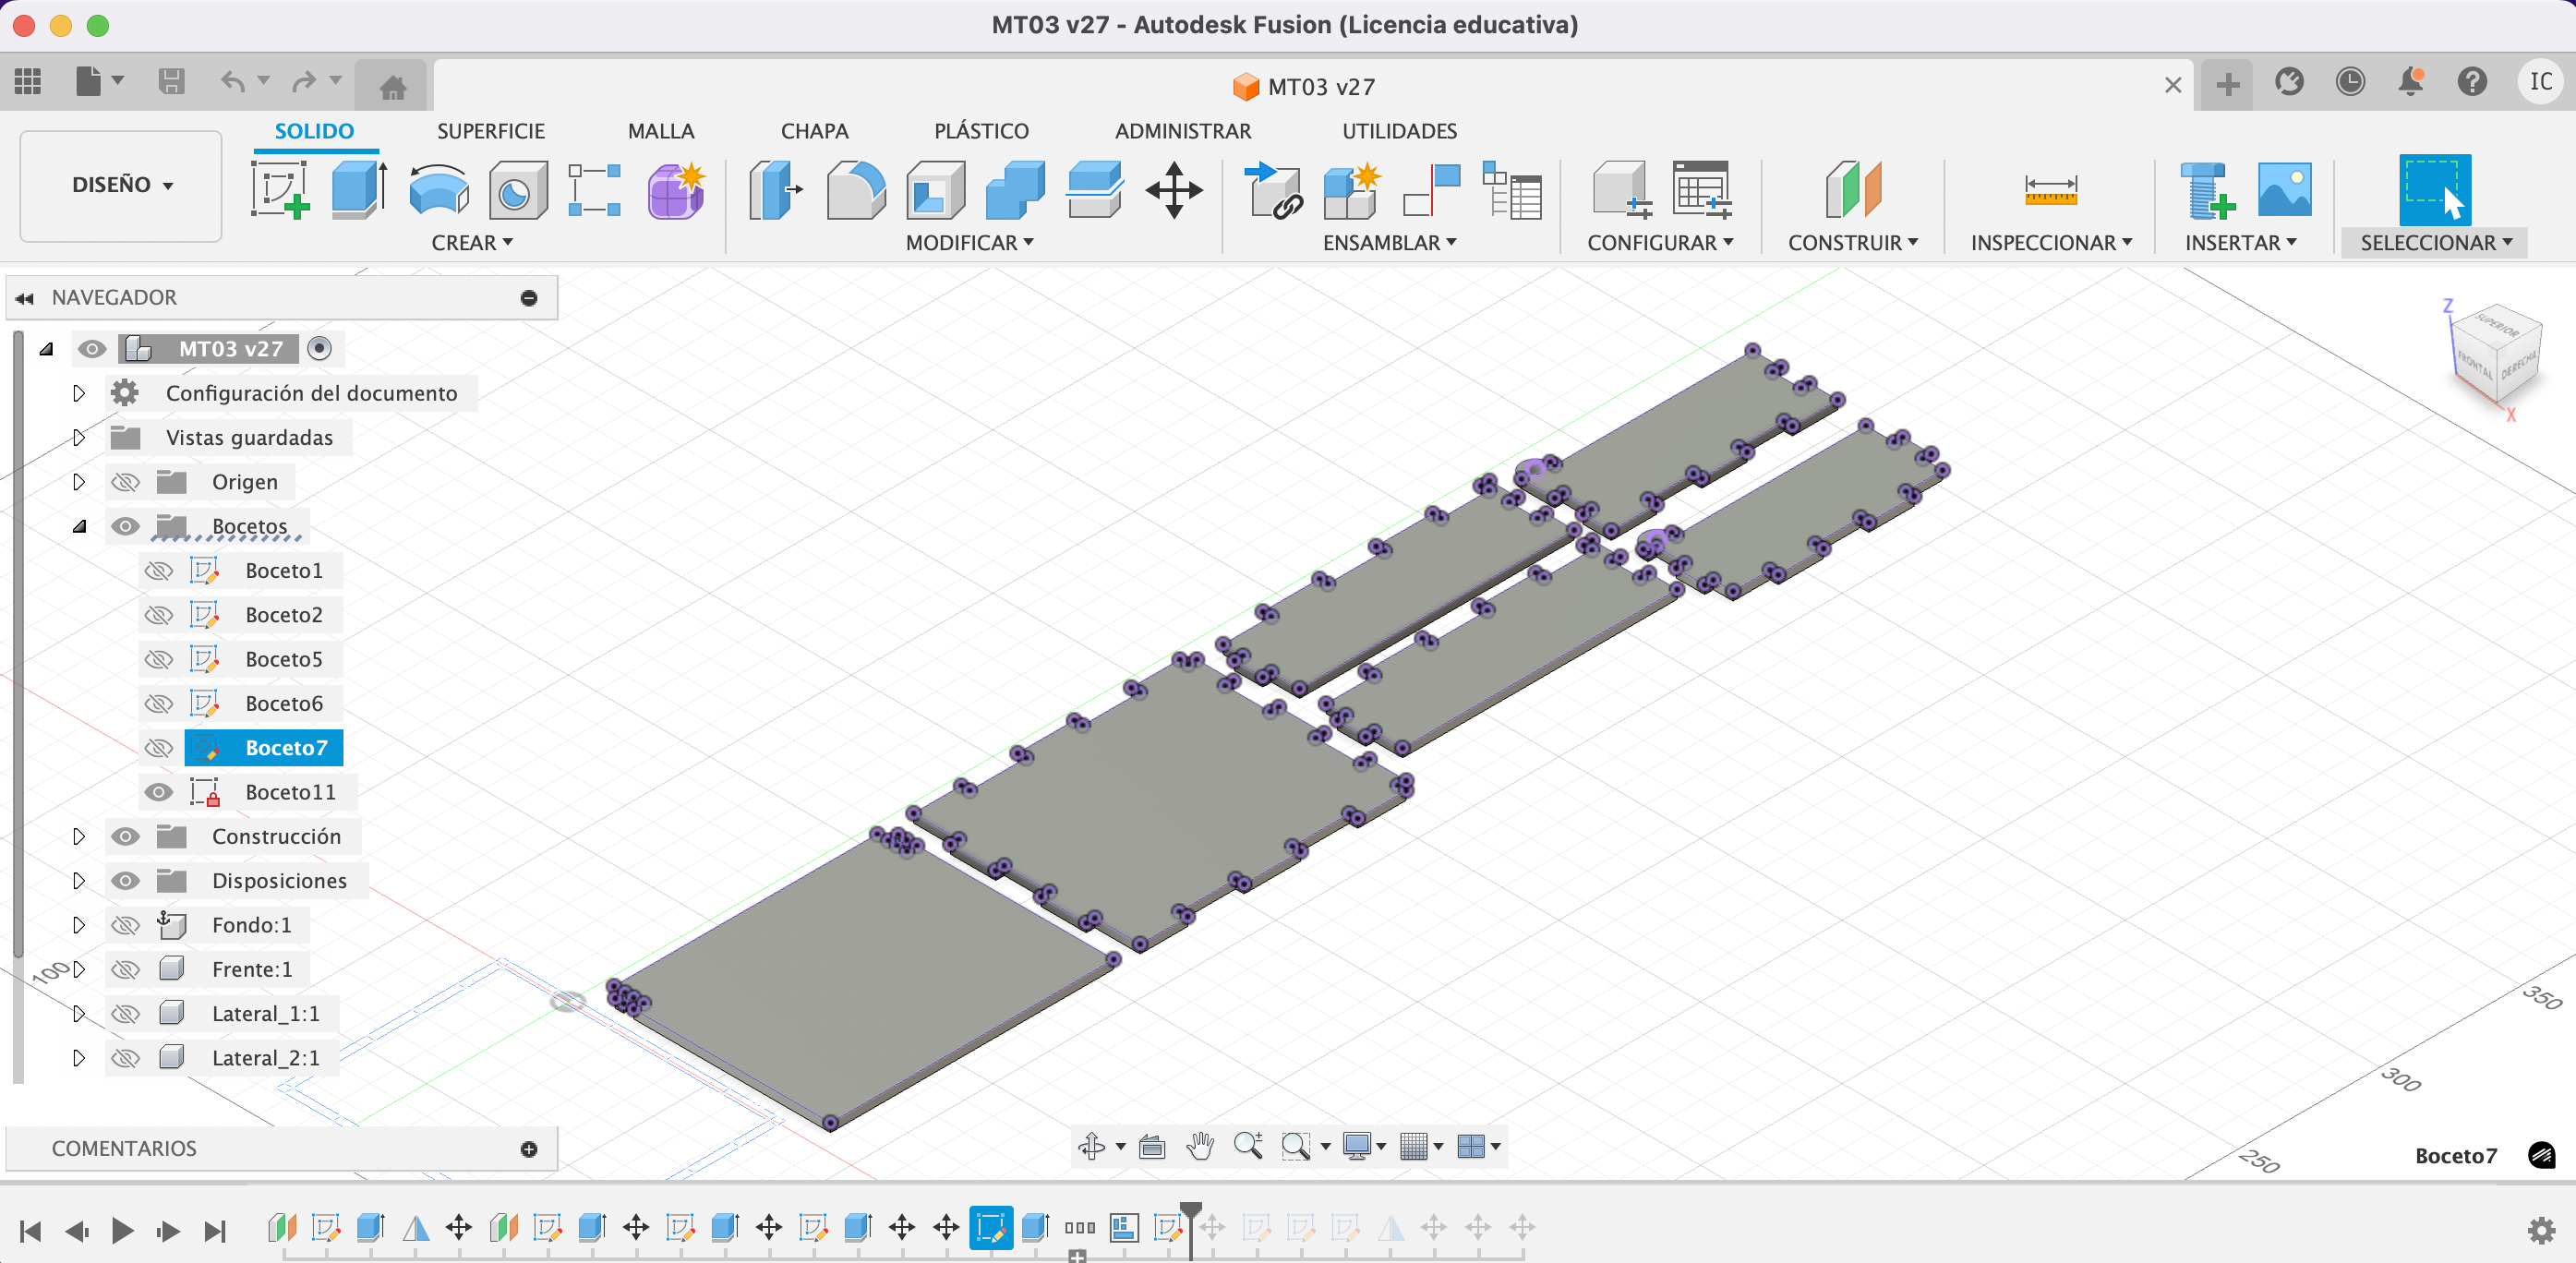Activate the MT03 v27 root component radio button
Screen dimensions: 2576x1263
pos(319,349)
